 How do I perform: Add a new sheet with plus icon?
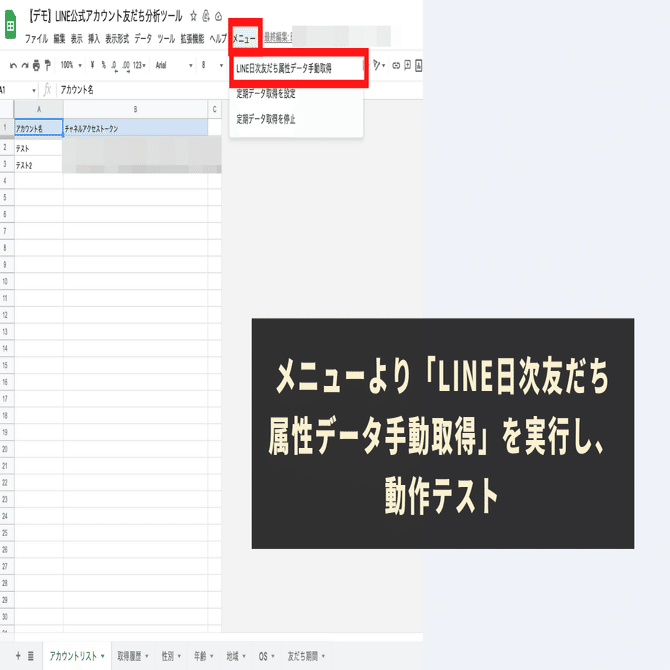[x=18, y=655]
